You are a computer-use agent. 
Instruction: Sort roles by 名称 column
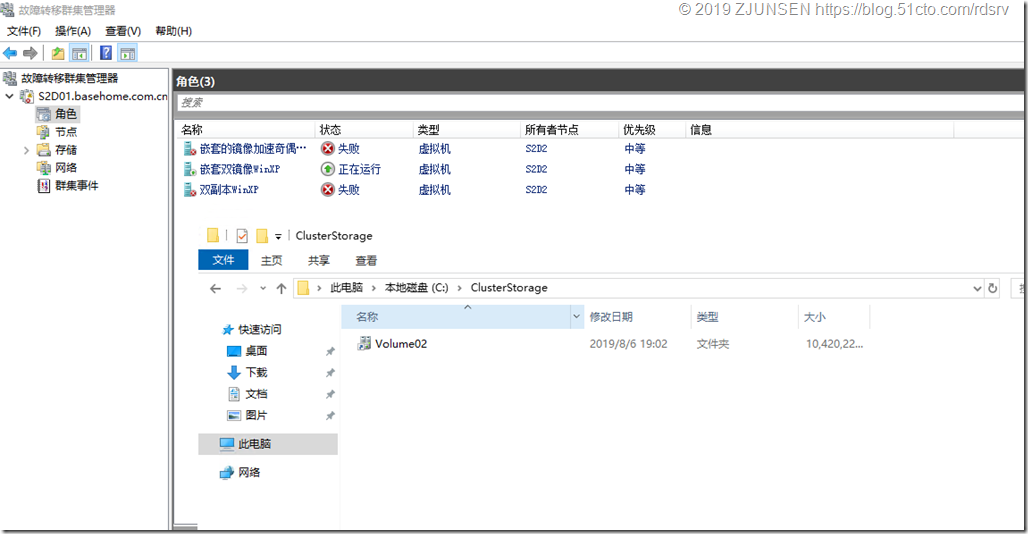245,130
